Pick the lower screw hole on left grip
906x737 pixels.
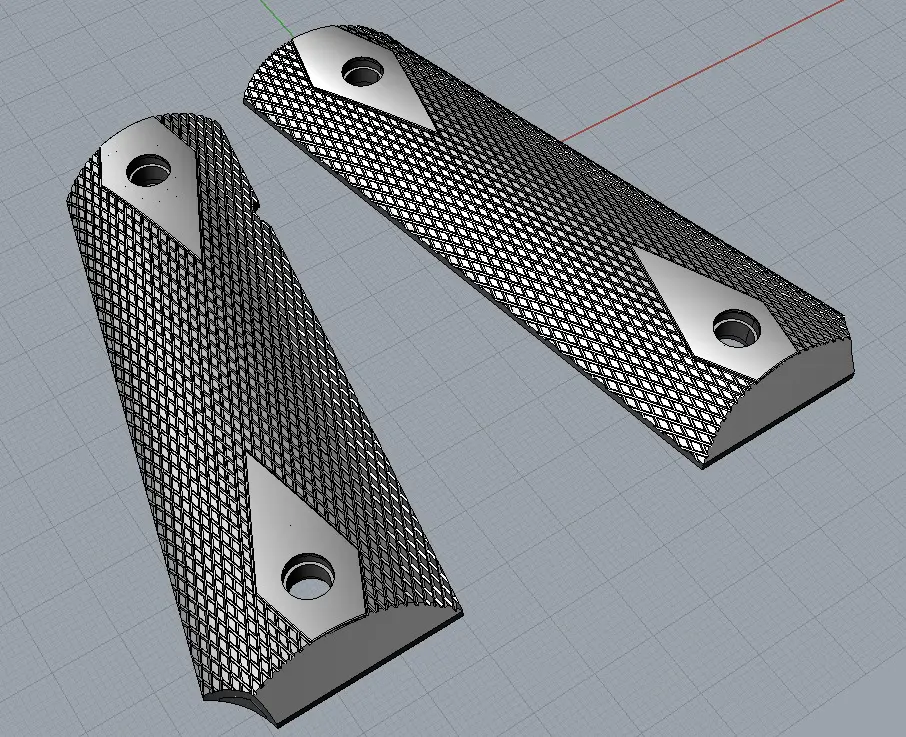309,576
